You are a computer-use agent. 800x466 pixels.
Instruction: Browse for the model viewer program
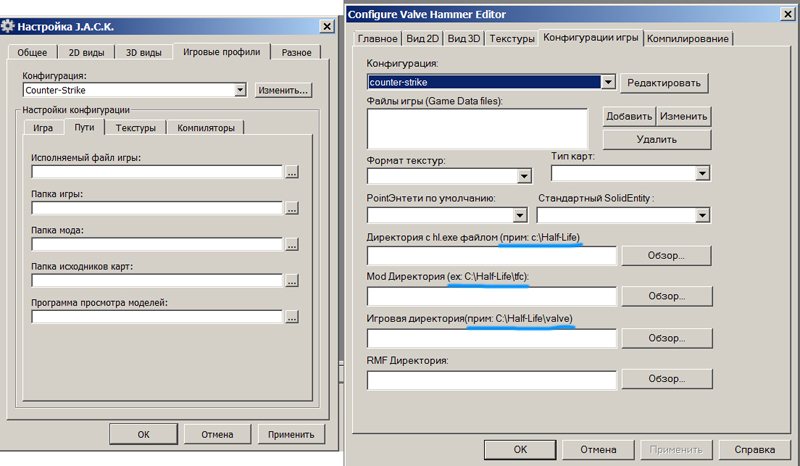pos(292,317)
